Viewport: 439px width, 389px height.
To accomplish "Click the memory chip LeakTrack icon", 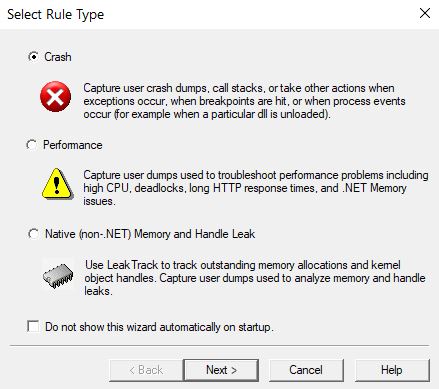I will [x=58, y=276].
